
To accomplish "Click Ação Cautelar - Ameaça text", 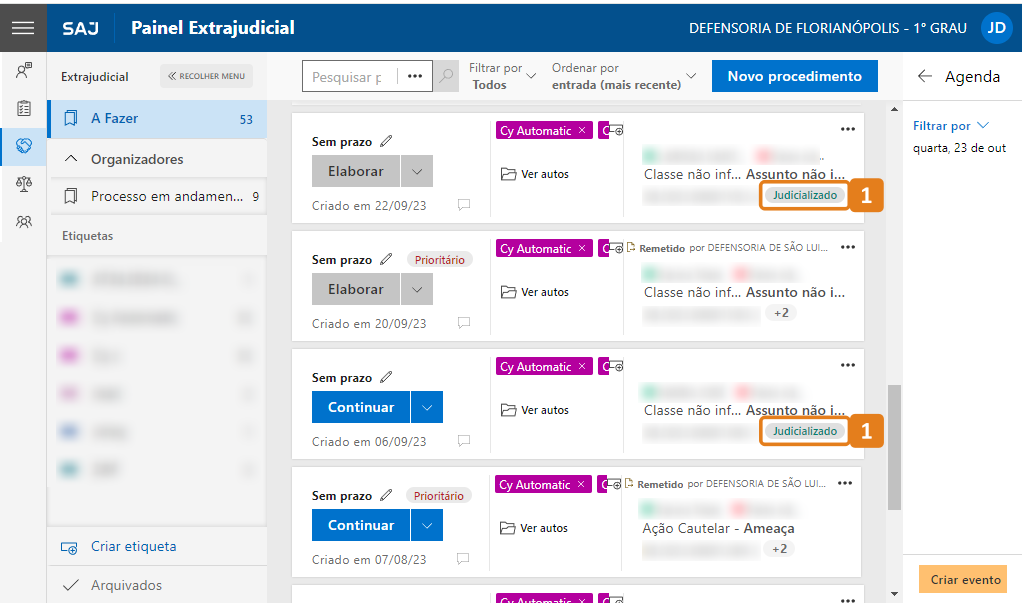I will 718,529.
